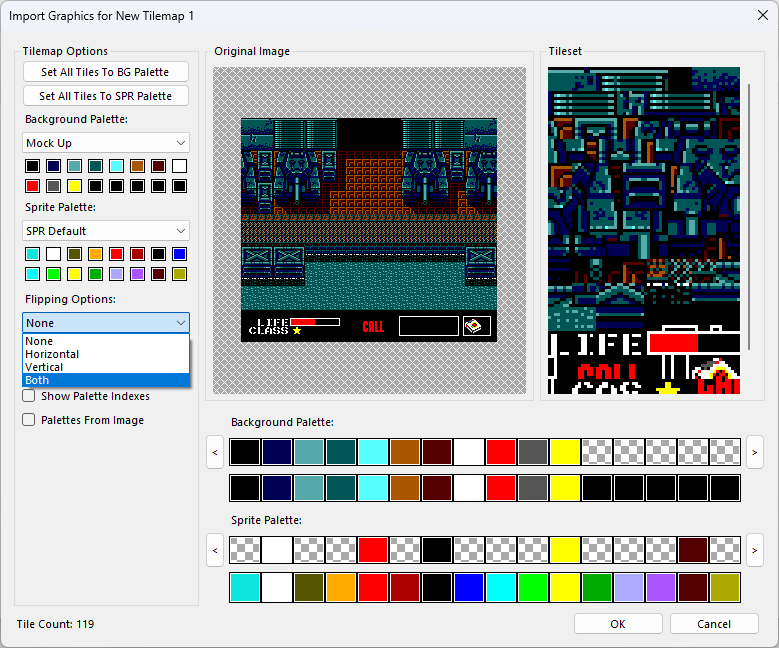Screen dimensions: 779x648
Task: Choose Vertical in the flipping options list
Action: point(106,367)
